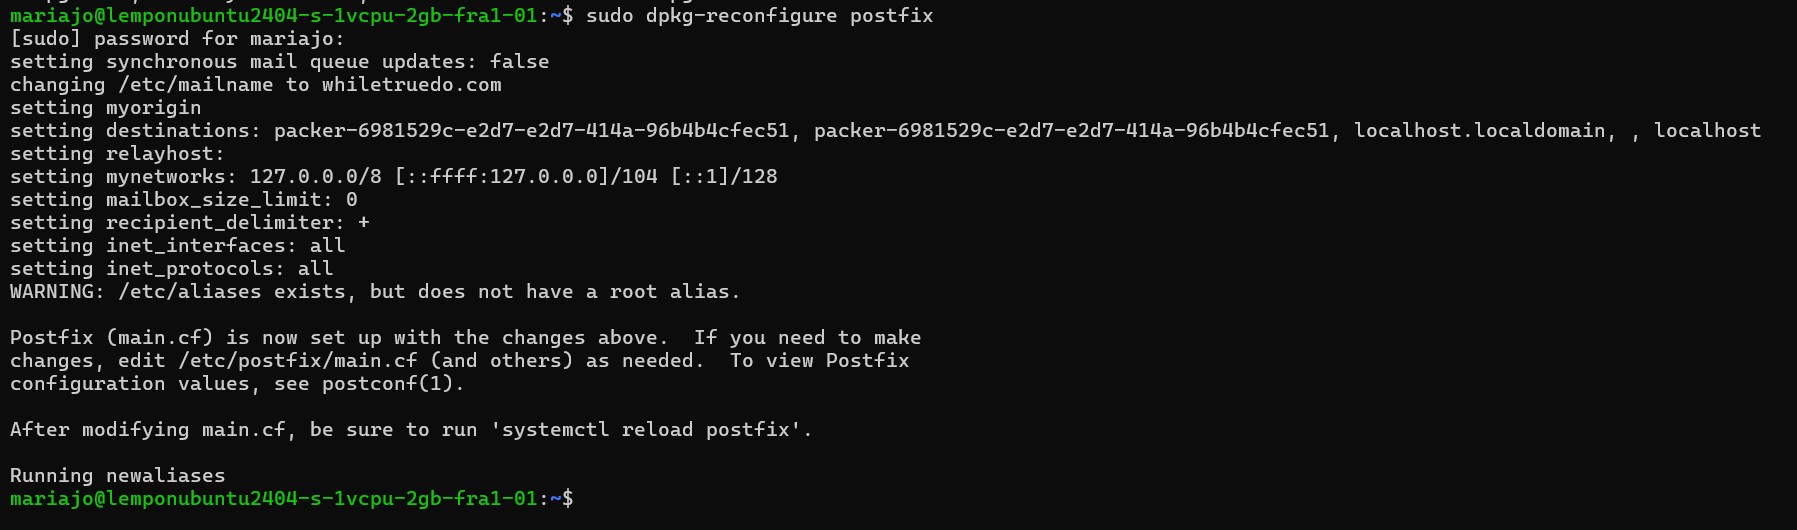The image size is (1797, 530).
Task: Click the 'WARNING:' text in the aliases line
Action: pos(57,291)
